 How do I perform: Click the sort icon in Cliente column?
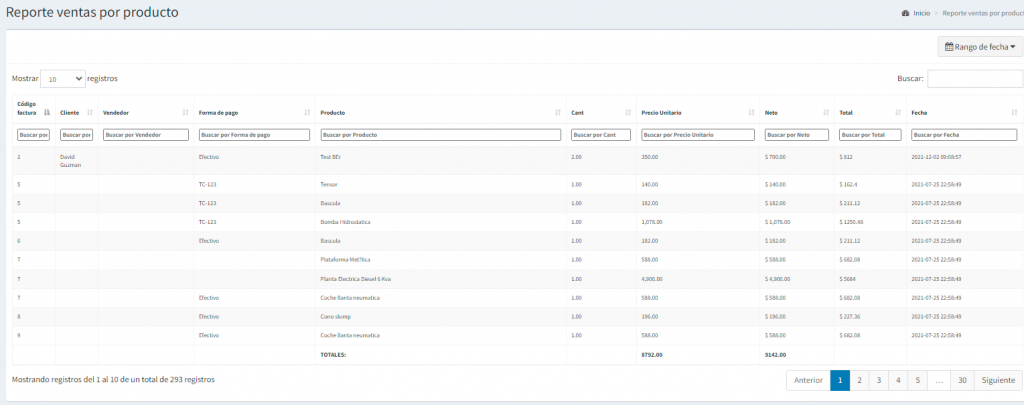pos(90,113)
